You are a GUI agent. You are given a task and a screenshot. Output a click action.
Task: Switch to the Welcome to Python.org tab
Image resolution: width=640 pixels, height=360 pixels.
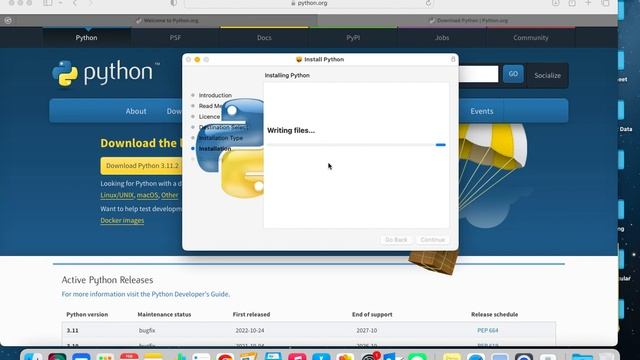click(x=167, y=20)
